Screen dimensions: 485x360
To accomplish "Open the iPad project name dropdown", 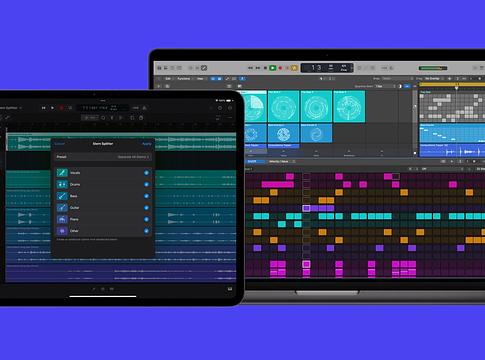I will [x=11, y=108].
